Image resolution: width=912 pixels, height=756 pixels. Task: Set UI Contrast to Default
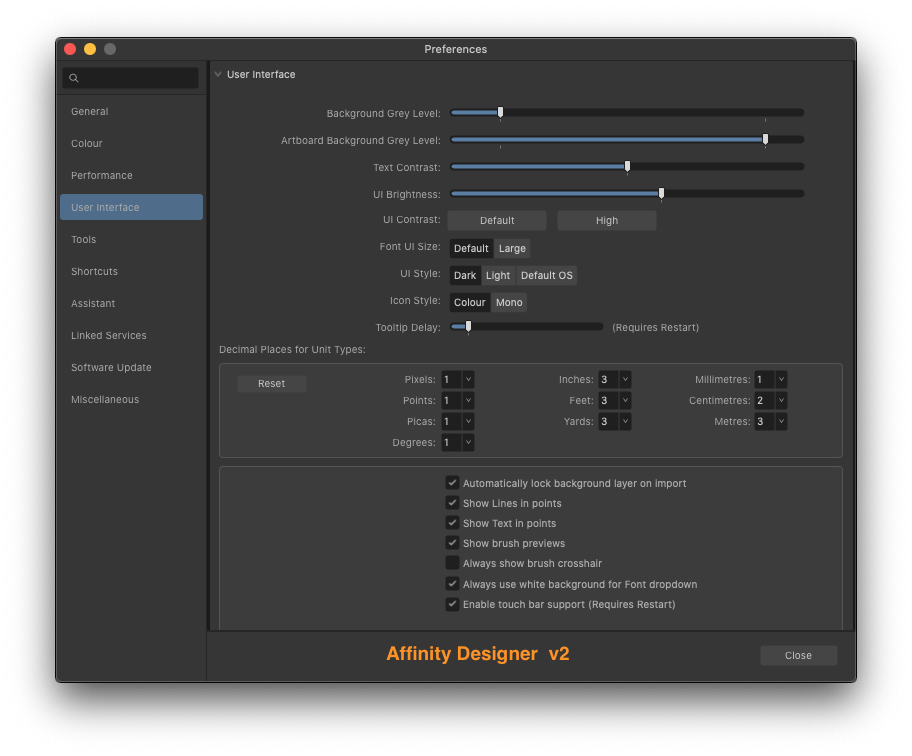[x=497, y=220]
